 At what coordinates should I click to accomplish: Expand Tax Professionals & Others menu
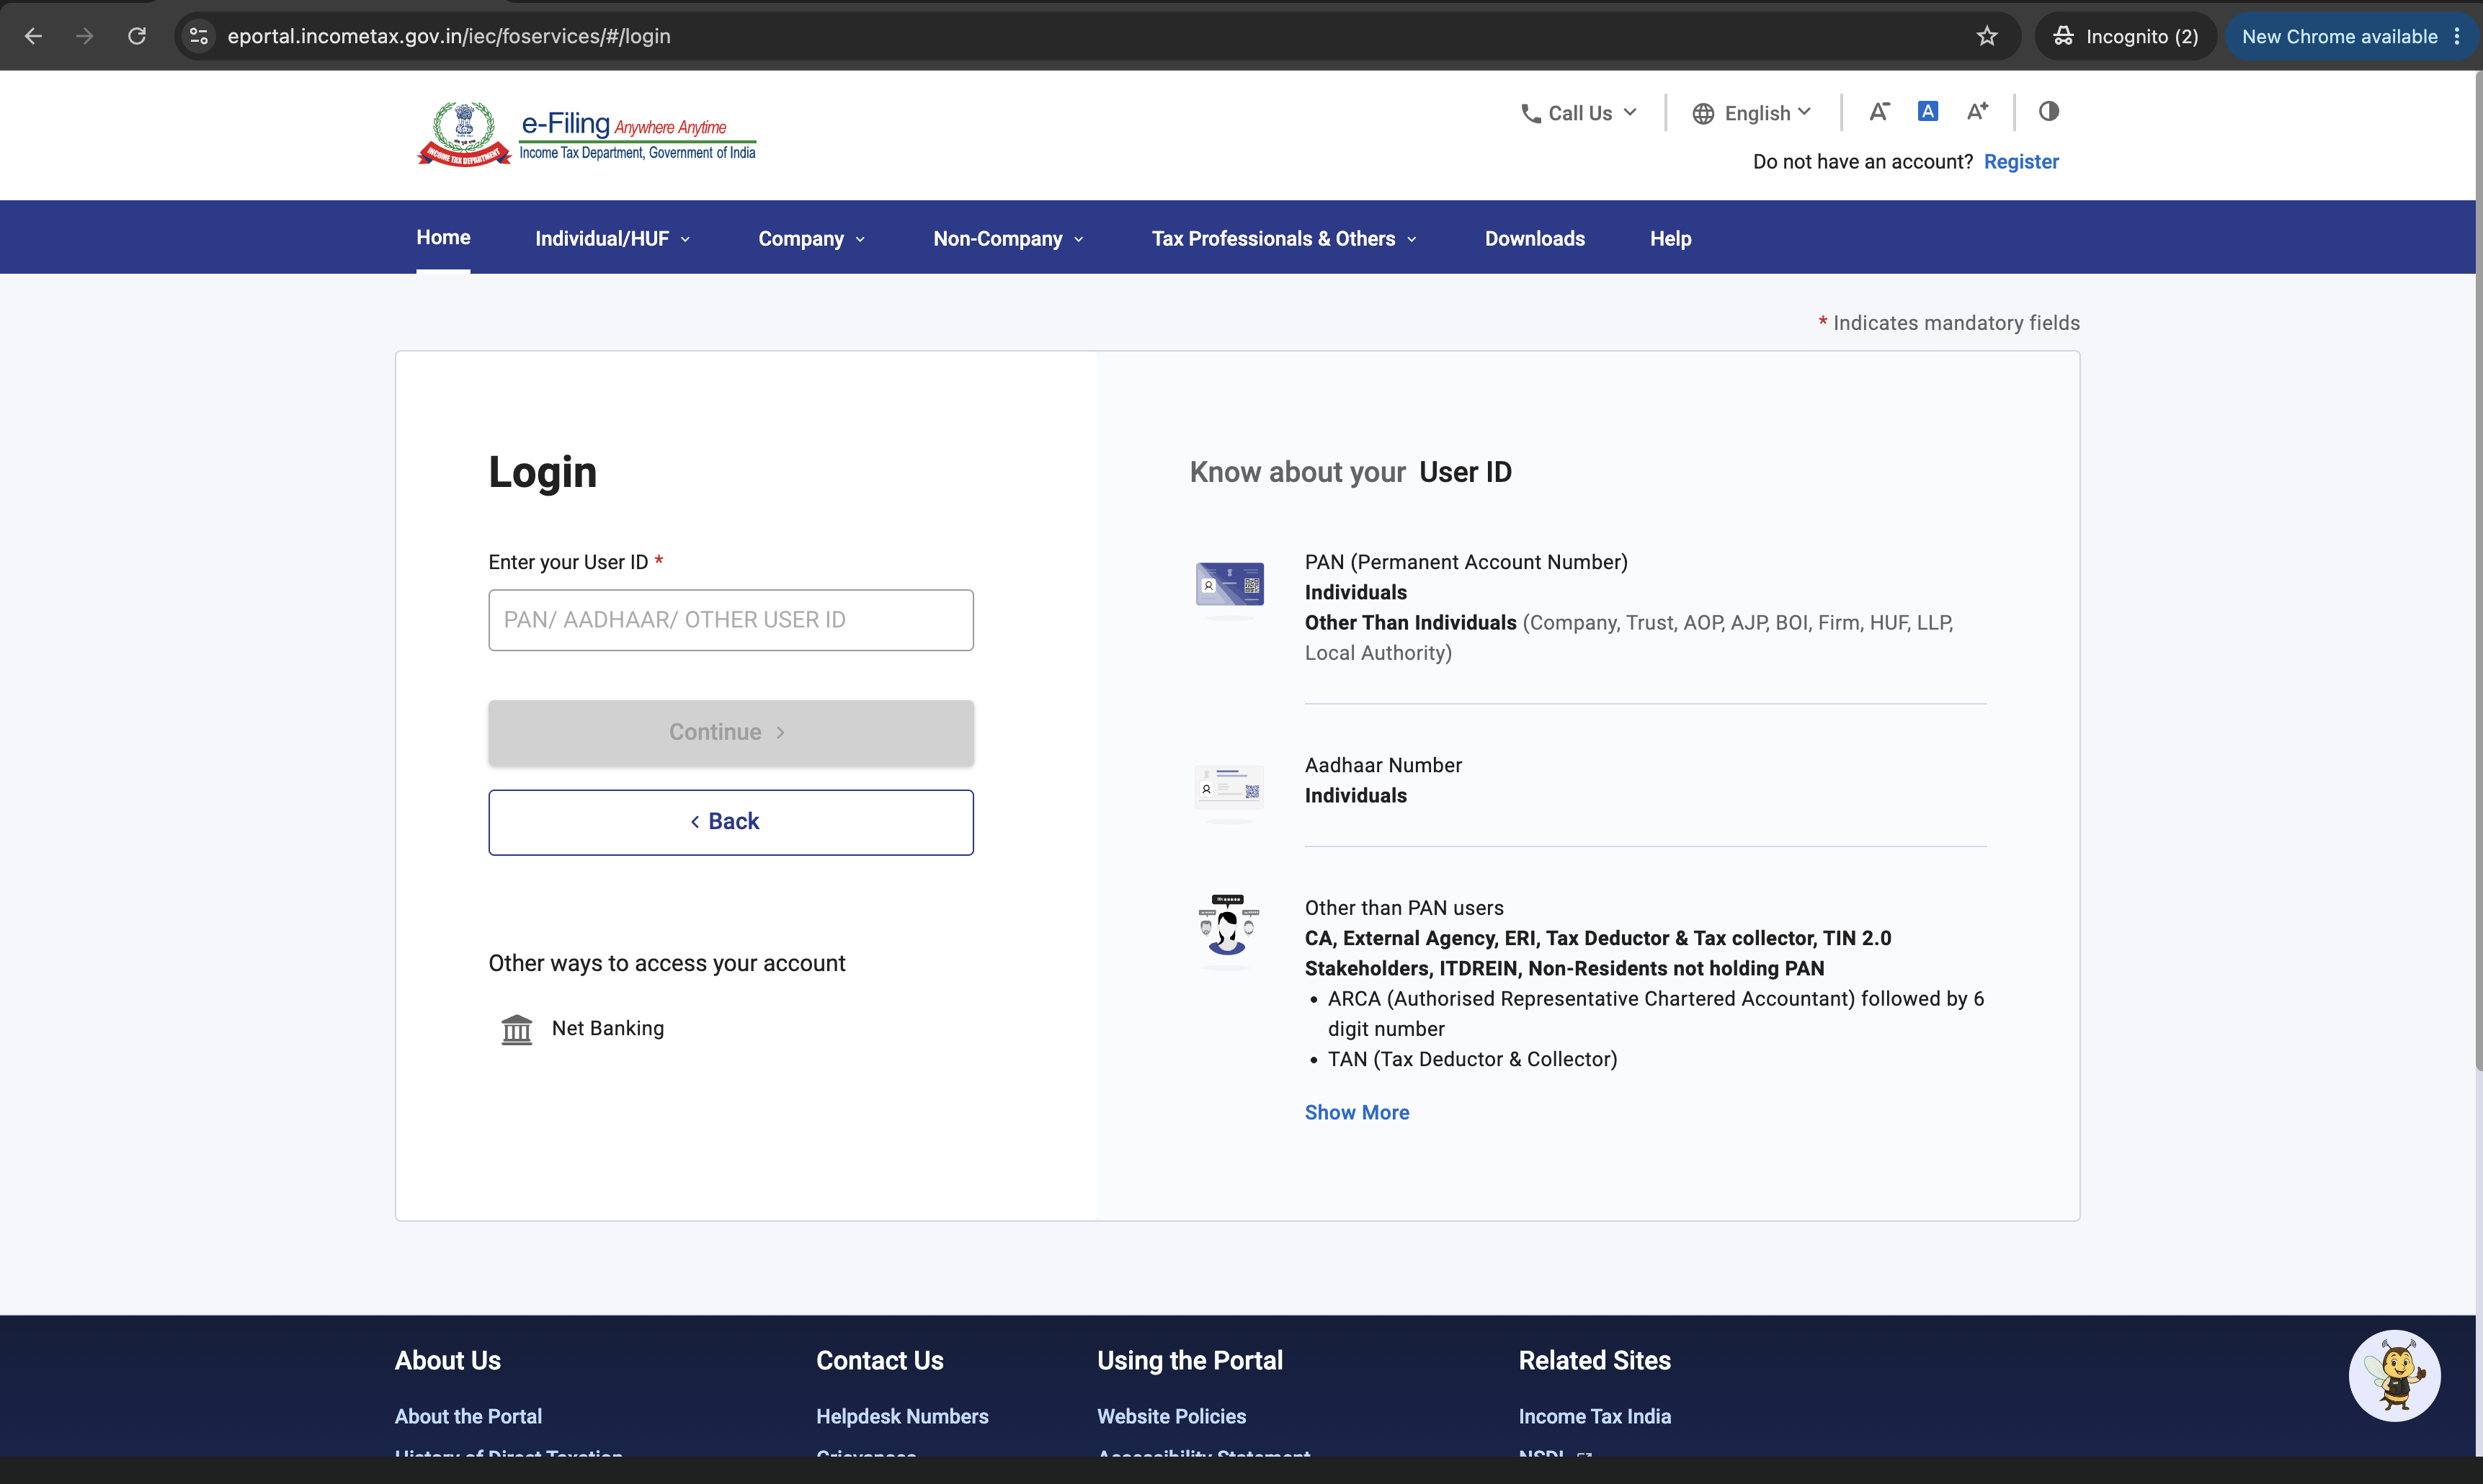[x=1284, y=238]
